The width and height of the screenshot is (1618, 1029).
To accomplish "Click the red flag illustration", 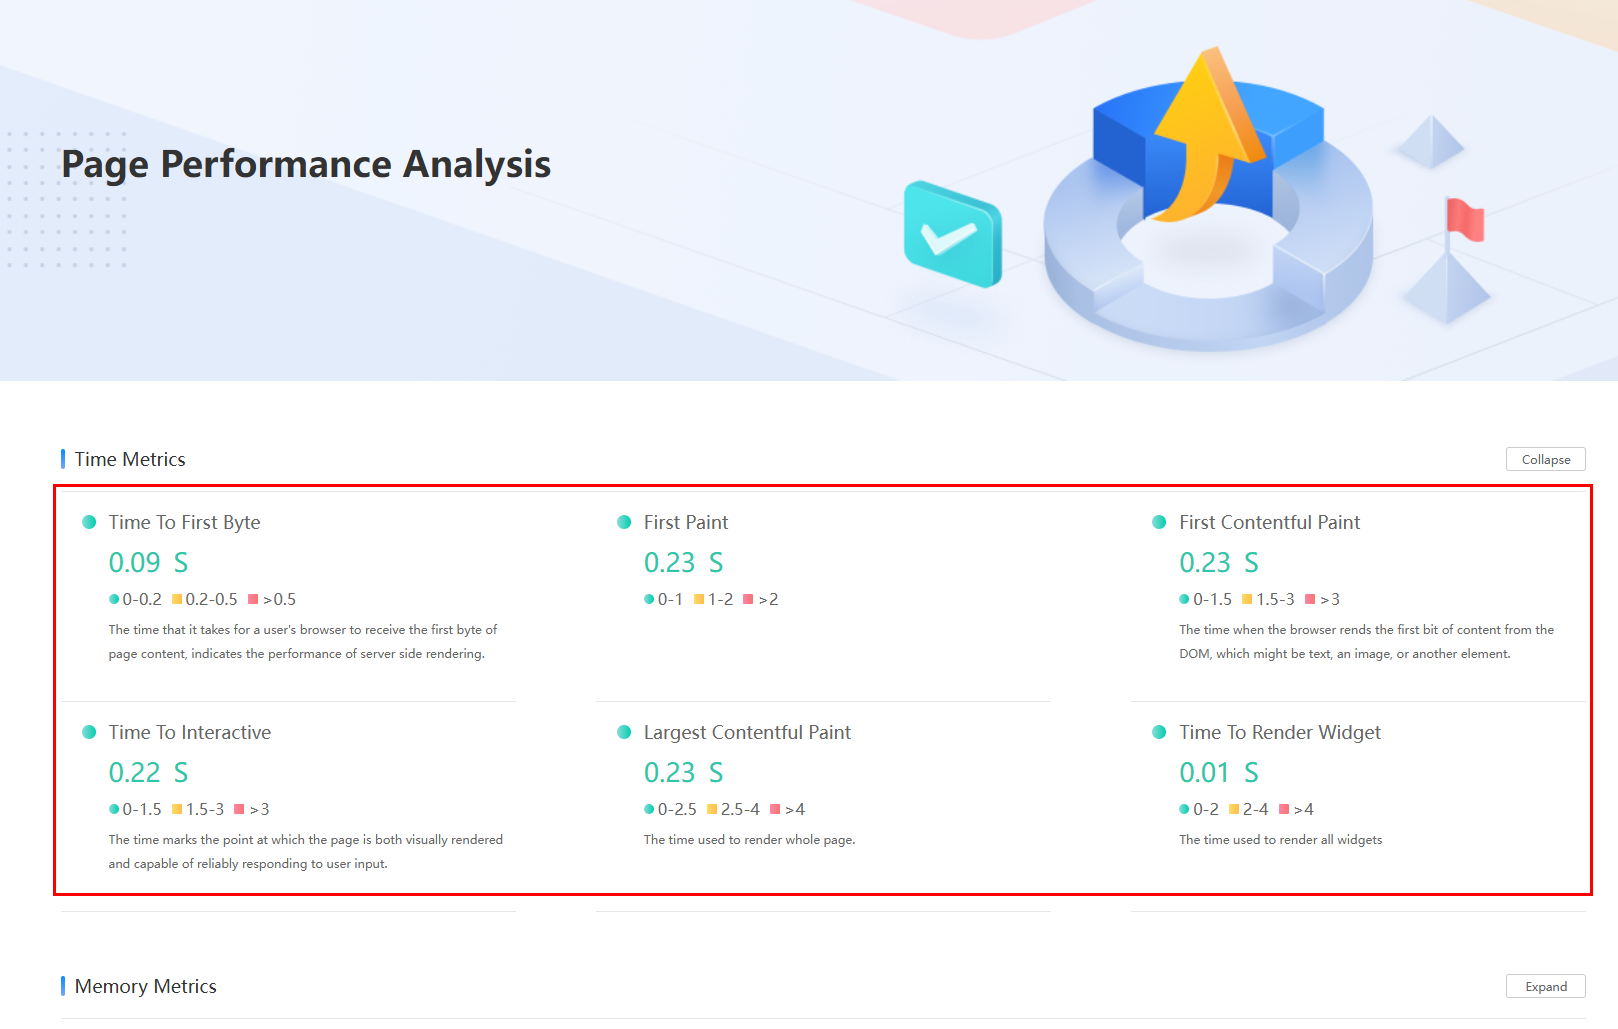I will click(x=1465, y=220).
